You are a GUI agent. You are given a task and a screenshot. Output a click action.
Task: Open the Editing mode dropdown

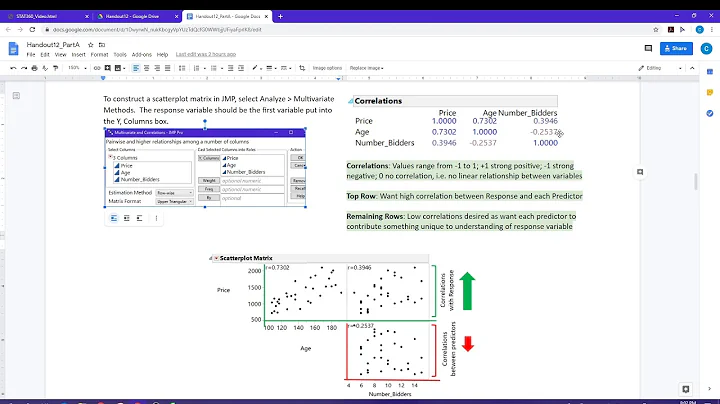pyautogui.click(x=660, y=68)
